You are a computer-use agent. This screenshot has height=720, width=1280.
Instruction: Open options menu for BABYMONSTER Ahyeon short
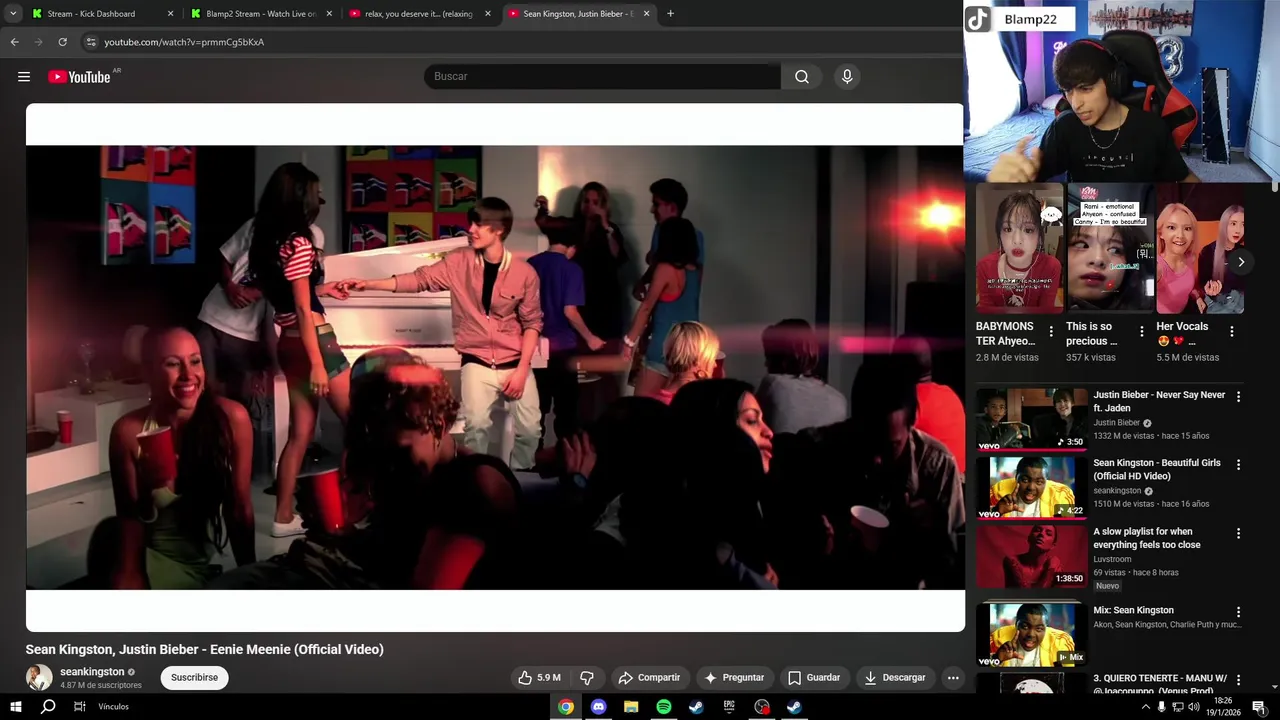(1051, 332)
